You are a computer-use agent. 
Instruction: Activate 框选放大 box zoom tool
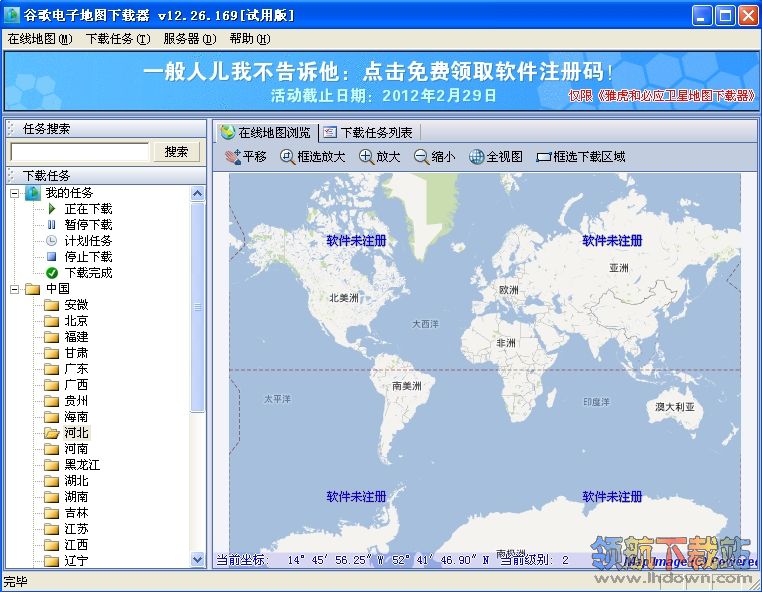point(312,157)
